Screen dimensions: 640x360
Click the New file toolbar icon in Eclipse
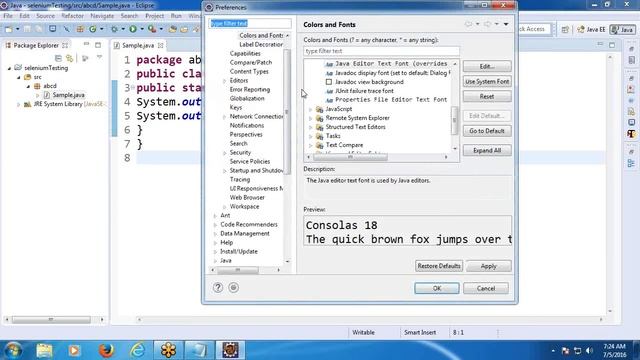(8, 29)
